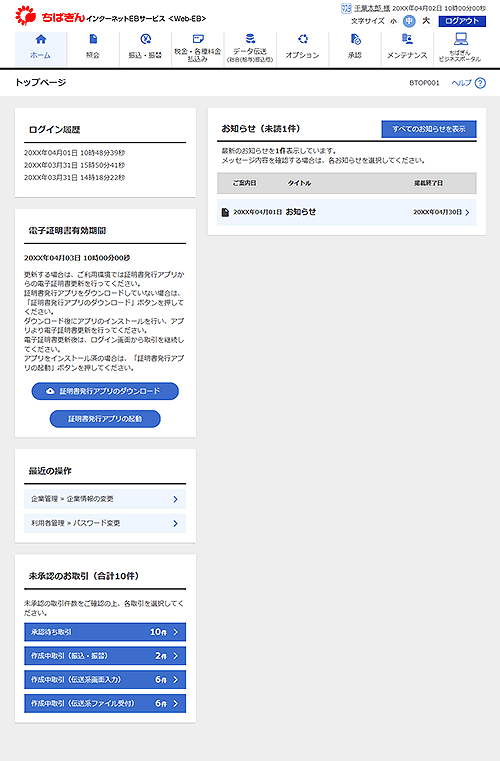Set font size to 小
The image size is (500, 761).
click(393, 21)
